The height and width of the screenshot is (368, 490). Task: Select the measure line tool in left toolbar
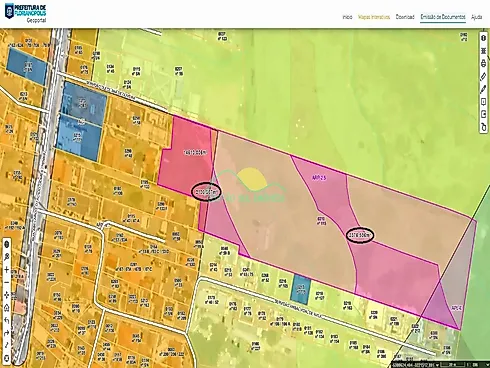(7, 346)
